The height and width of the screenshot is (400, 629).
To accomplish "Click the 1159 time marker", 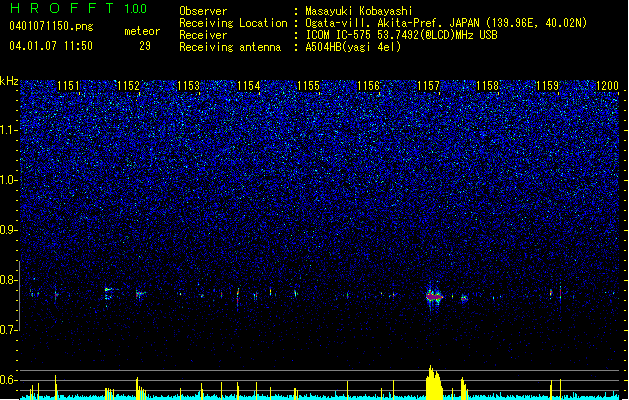I will coord(547,86).
